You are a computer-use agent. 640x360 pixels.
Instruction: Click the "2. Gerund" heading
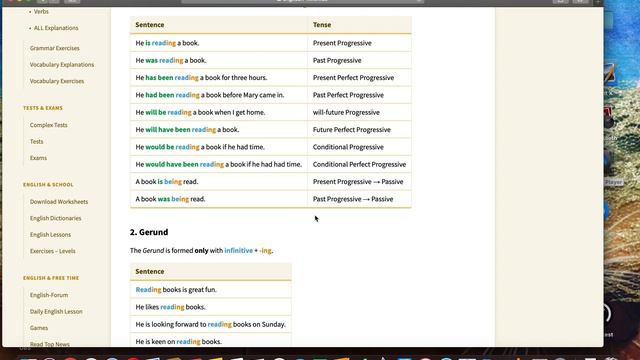(149, 232)
